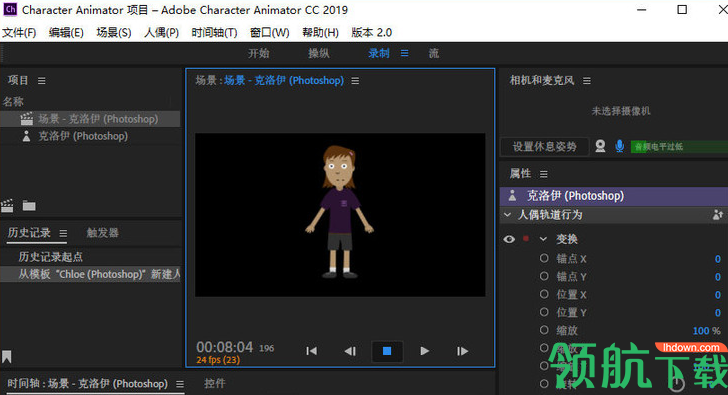Open the 人偶(P) menu

(x=161, y=32)
